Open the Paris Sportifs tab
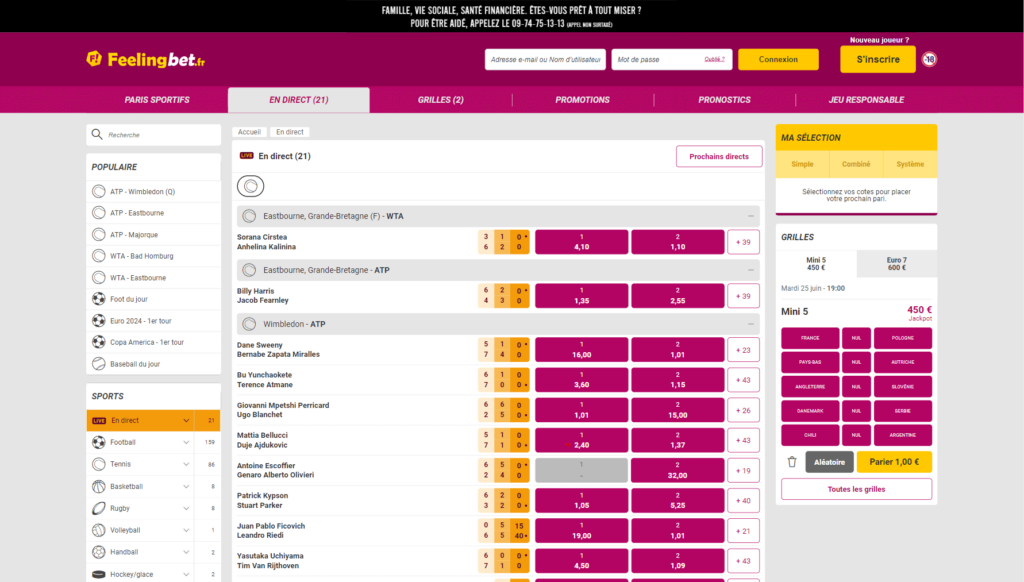The image size is (1024, 582). tap(157, 100)
